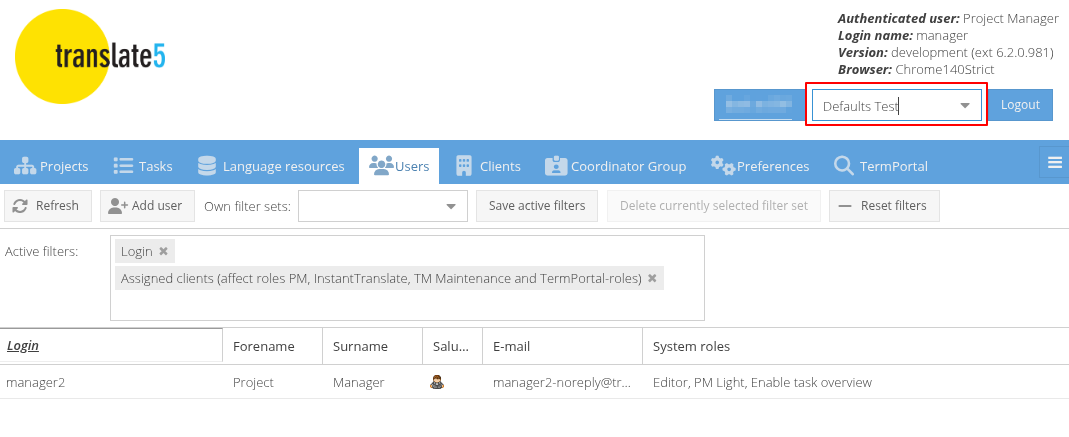Remove the Login active filter
The width and height of the screenshot is (1069, 437).
coord(164,251)
